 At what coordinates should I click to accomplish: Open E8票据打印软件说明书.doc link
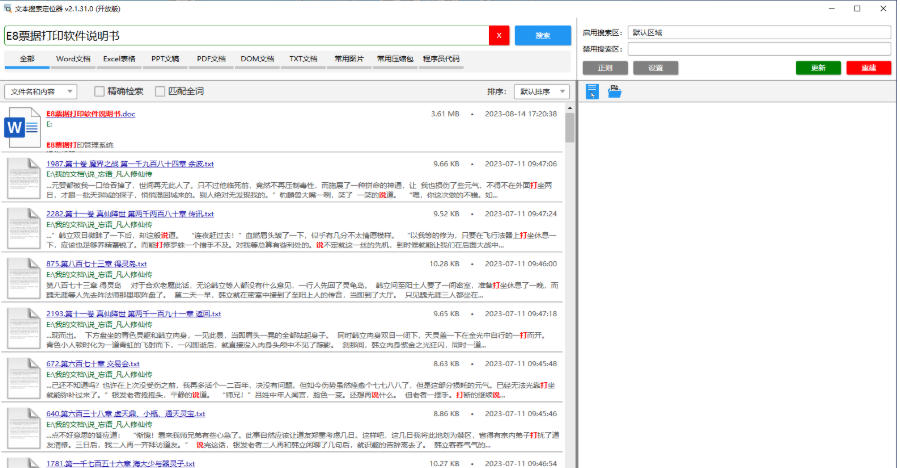tap(91, 114)
